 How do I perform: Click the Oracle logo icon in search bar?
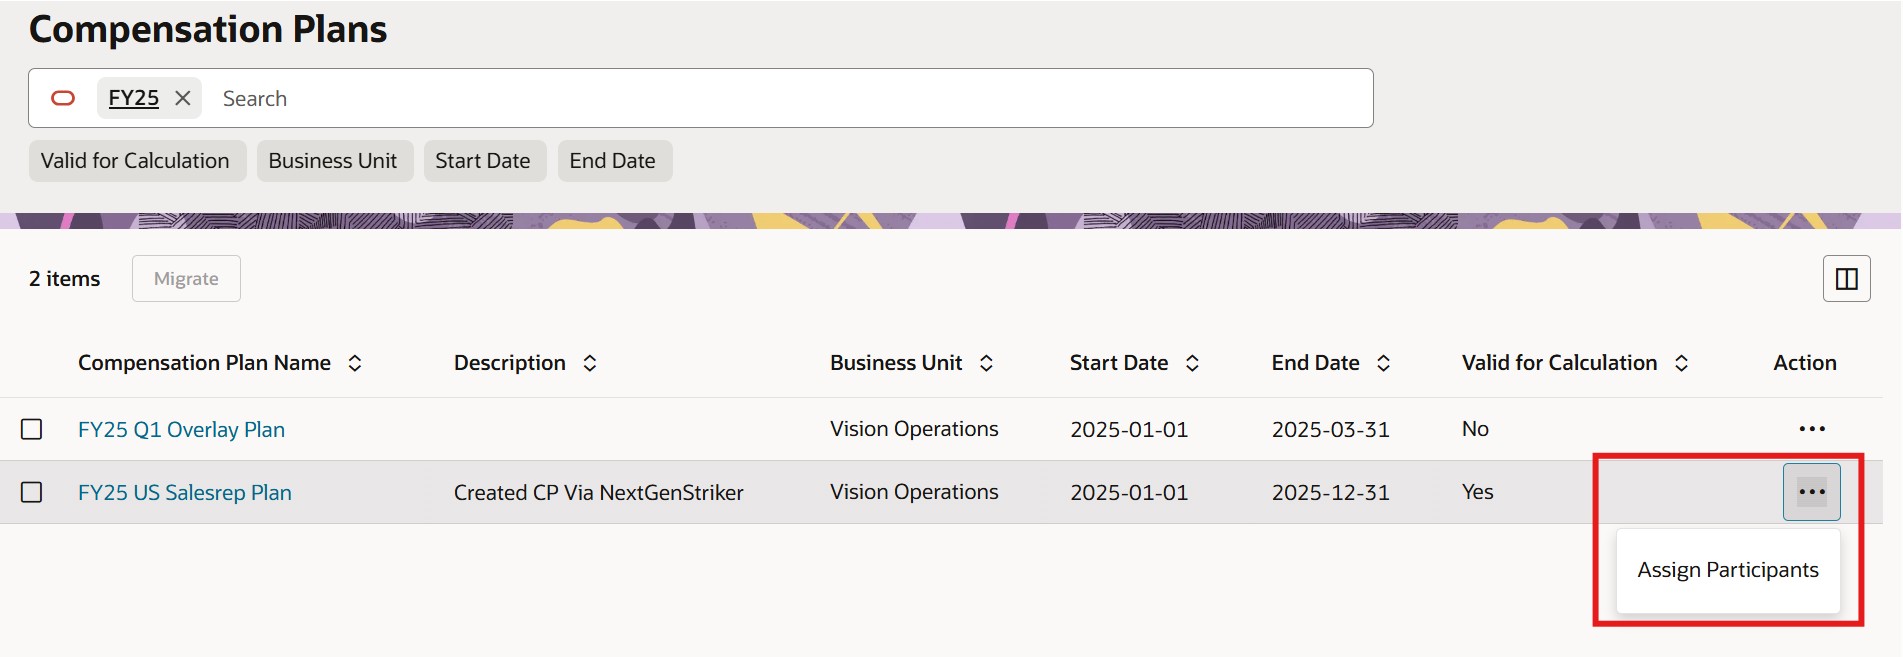(63, 98)
